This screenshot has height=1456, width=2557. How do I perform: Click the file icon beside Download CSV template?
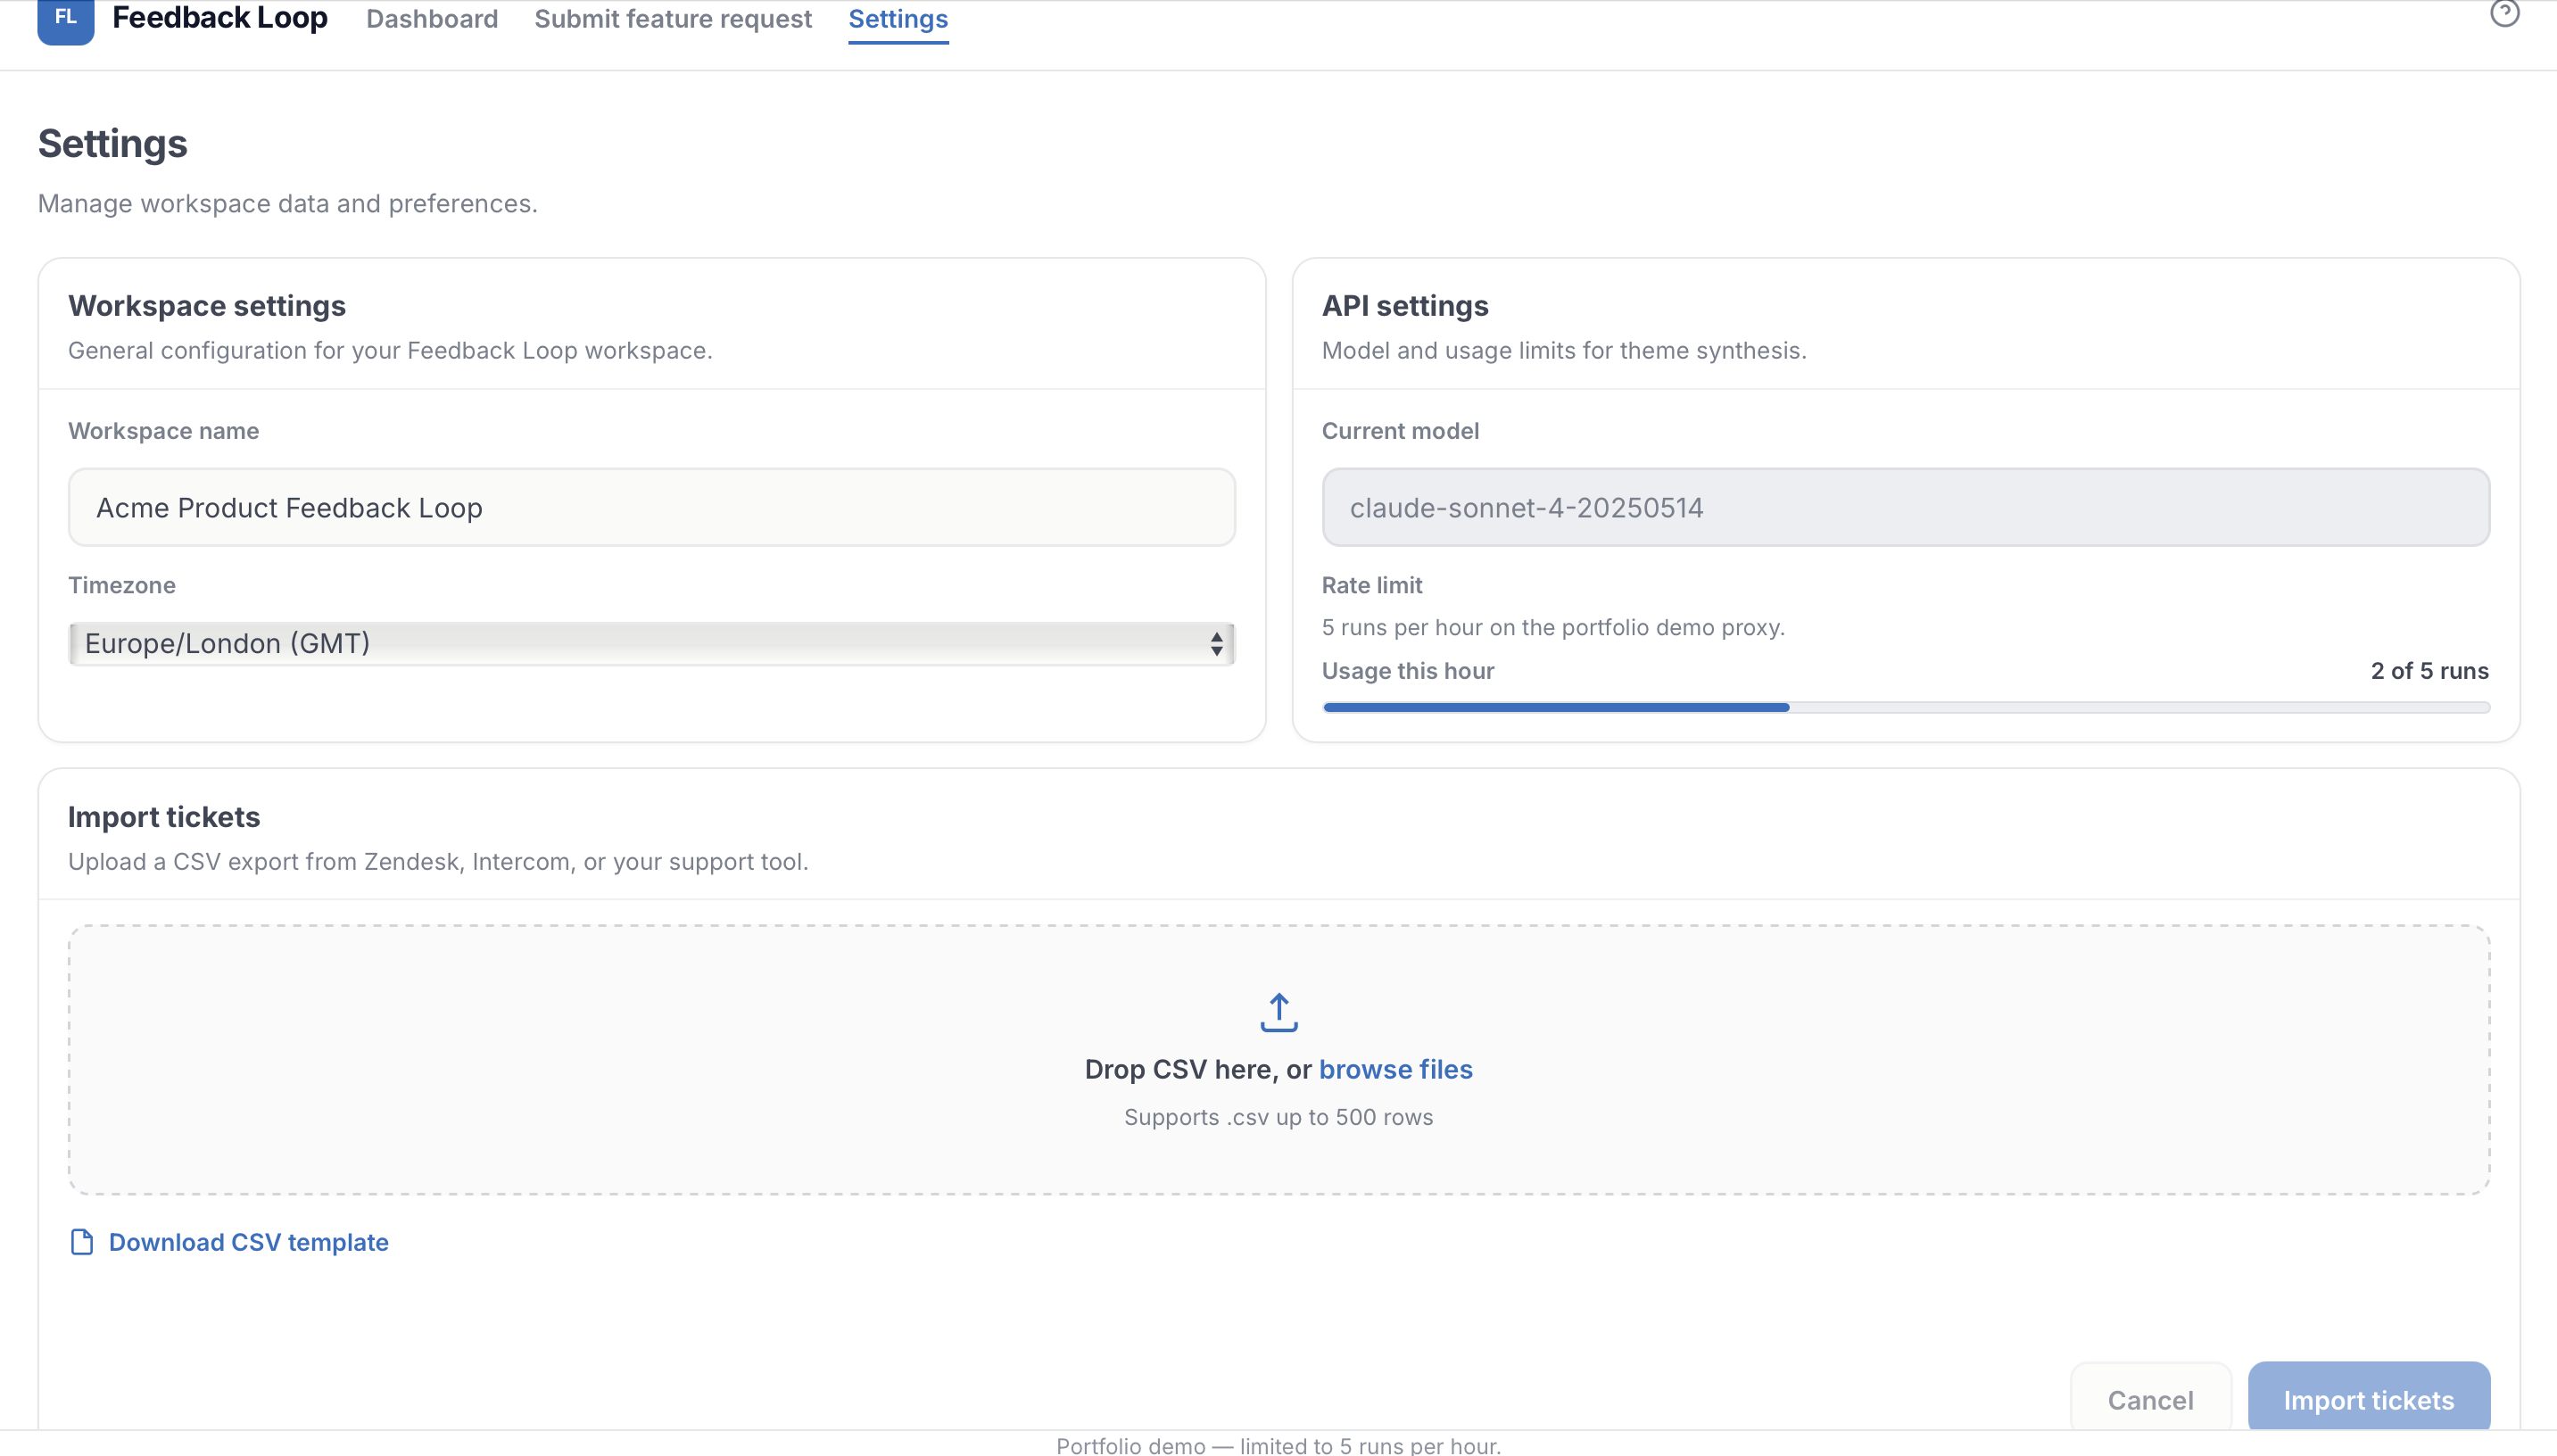tap(82, 1242)
